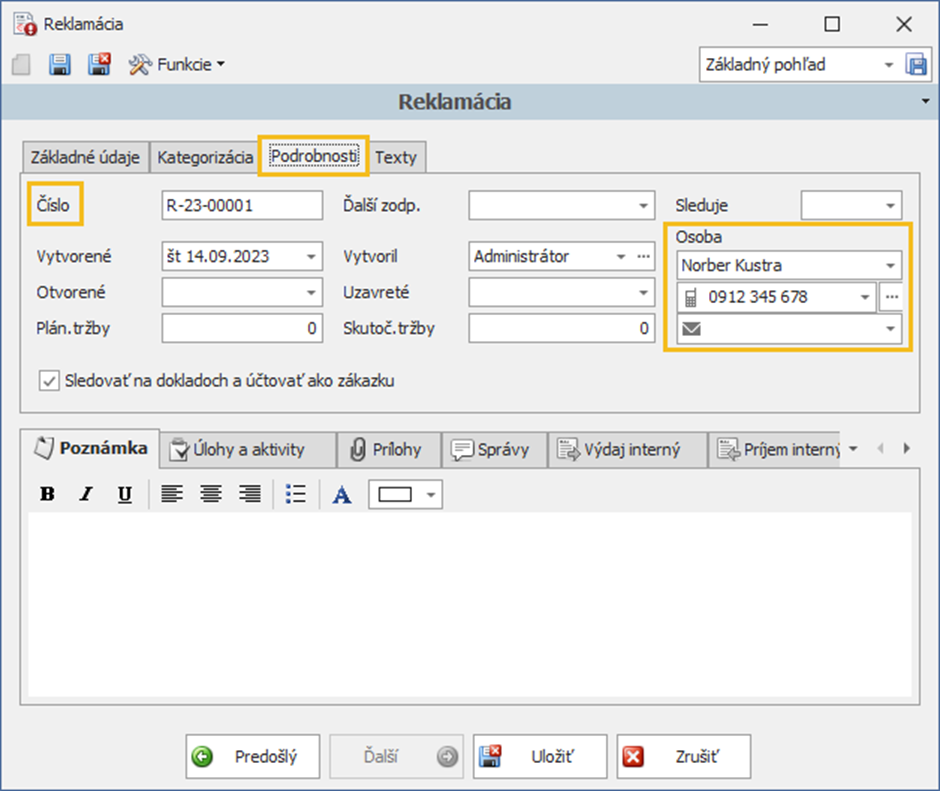Open the Funkcie dropdown menu

[177, 65]
